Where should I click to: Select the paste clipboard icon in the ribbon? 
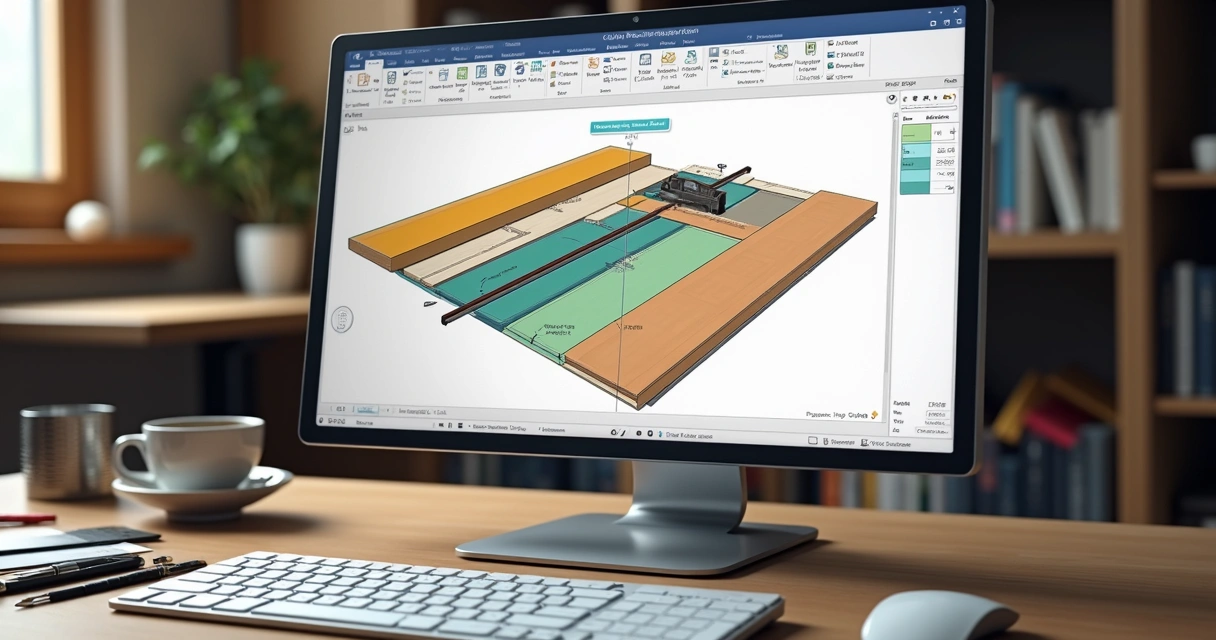pos(364,79)
